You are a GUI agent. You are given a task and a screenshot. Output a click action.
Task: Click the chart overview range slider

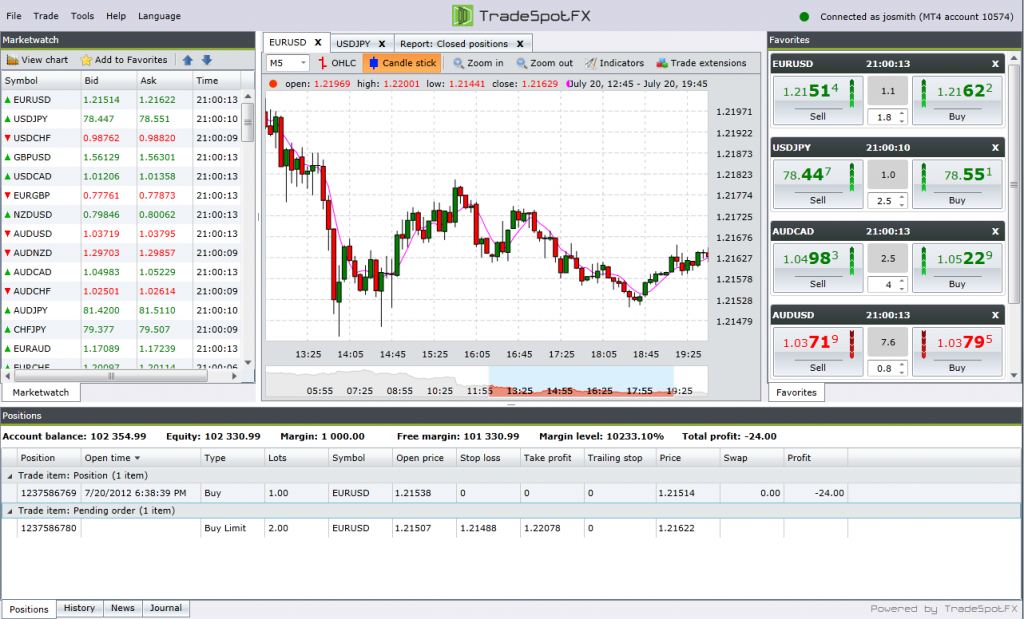[580, 381]
